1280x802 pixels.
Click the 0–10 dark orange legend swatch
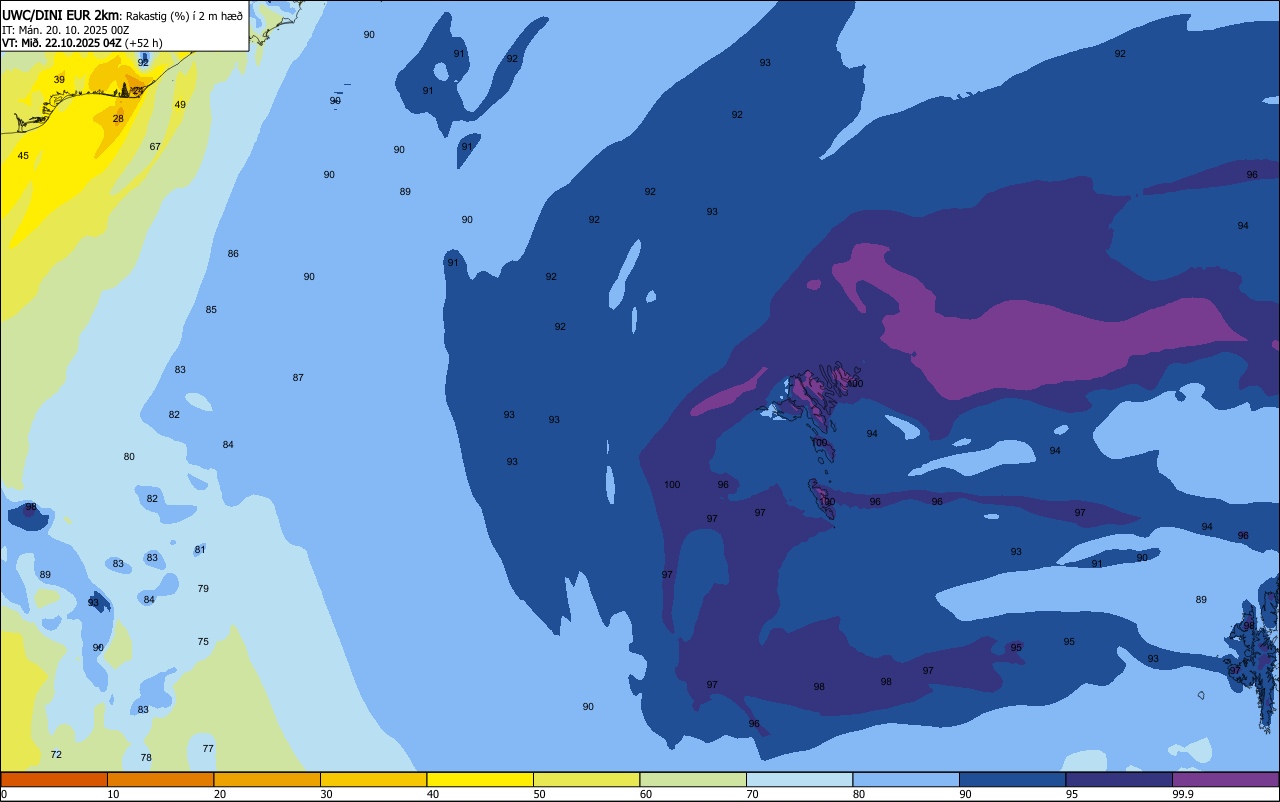[54, 779]
